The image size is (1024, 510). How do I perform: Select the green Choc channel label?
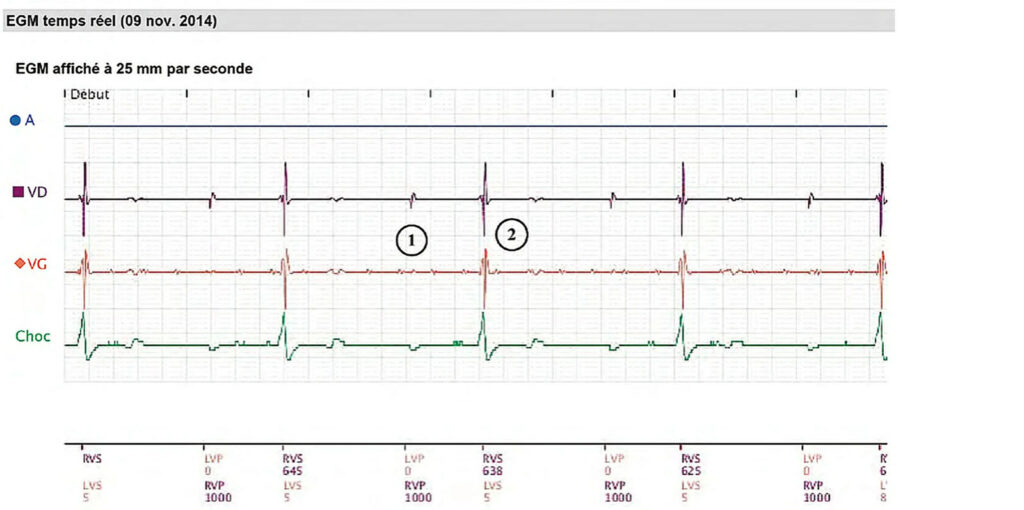(33, 337)
